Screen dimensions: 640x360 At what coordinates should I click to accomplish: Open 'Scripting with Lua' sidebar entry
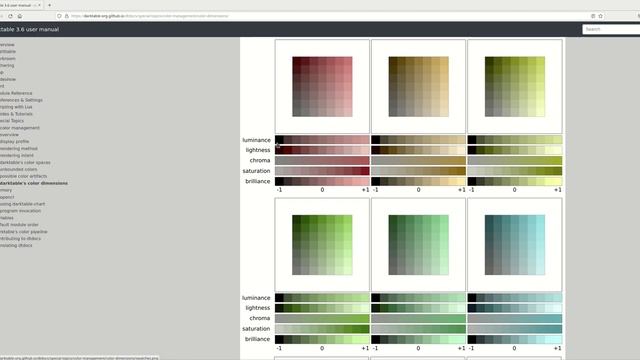[x=16, y=107]
